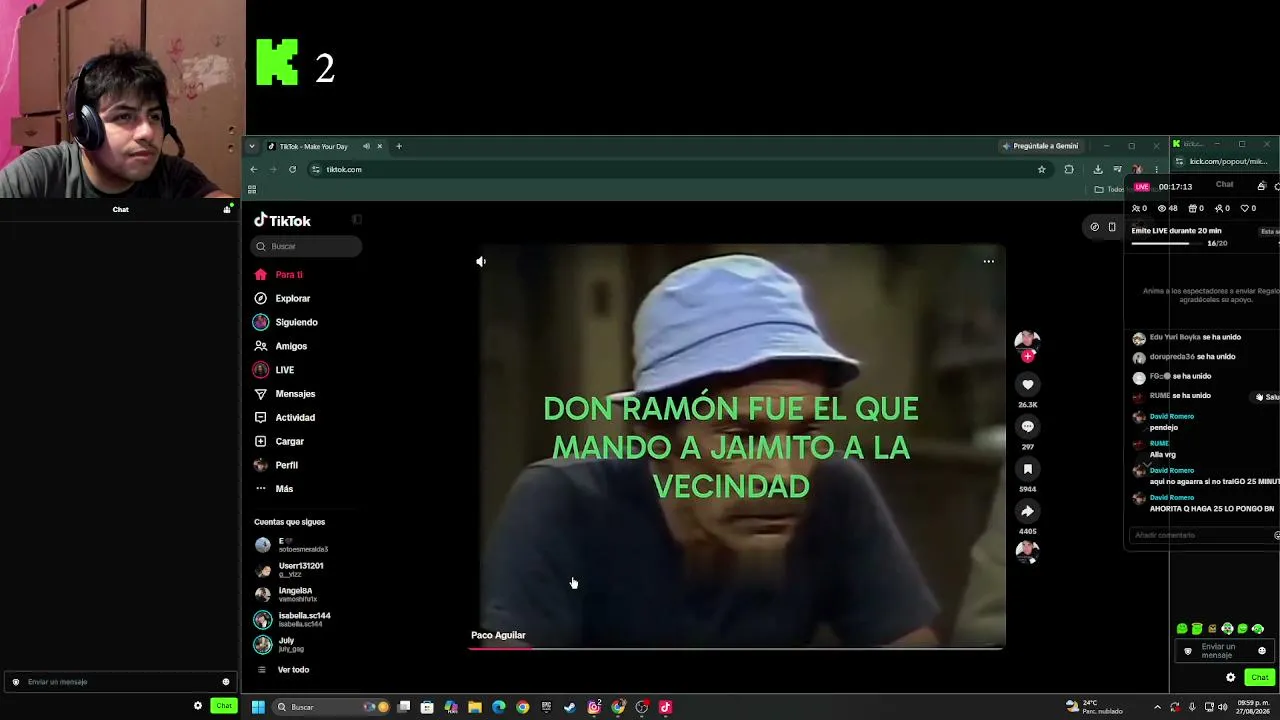Open Windows Start menu

click(258, 707)
